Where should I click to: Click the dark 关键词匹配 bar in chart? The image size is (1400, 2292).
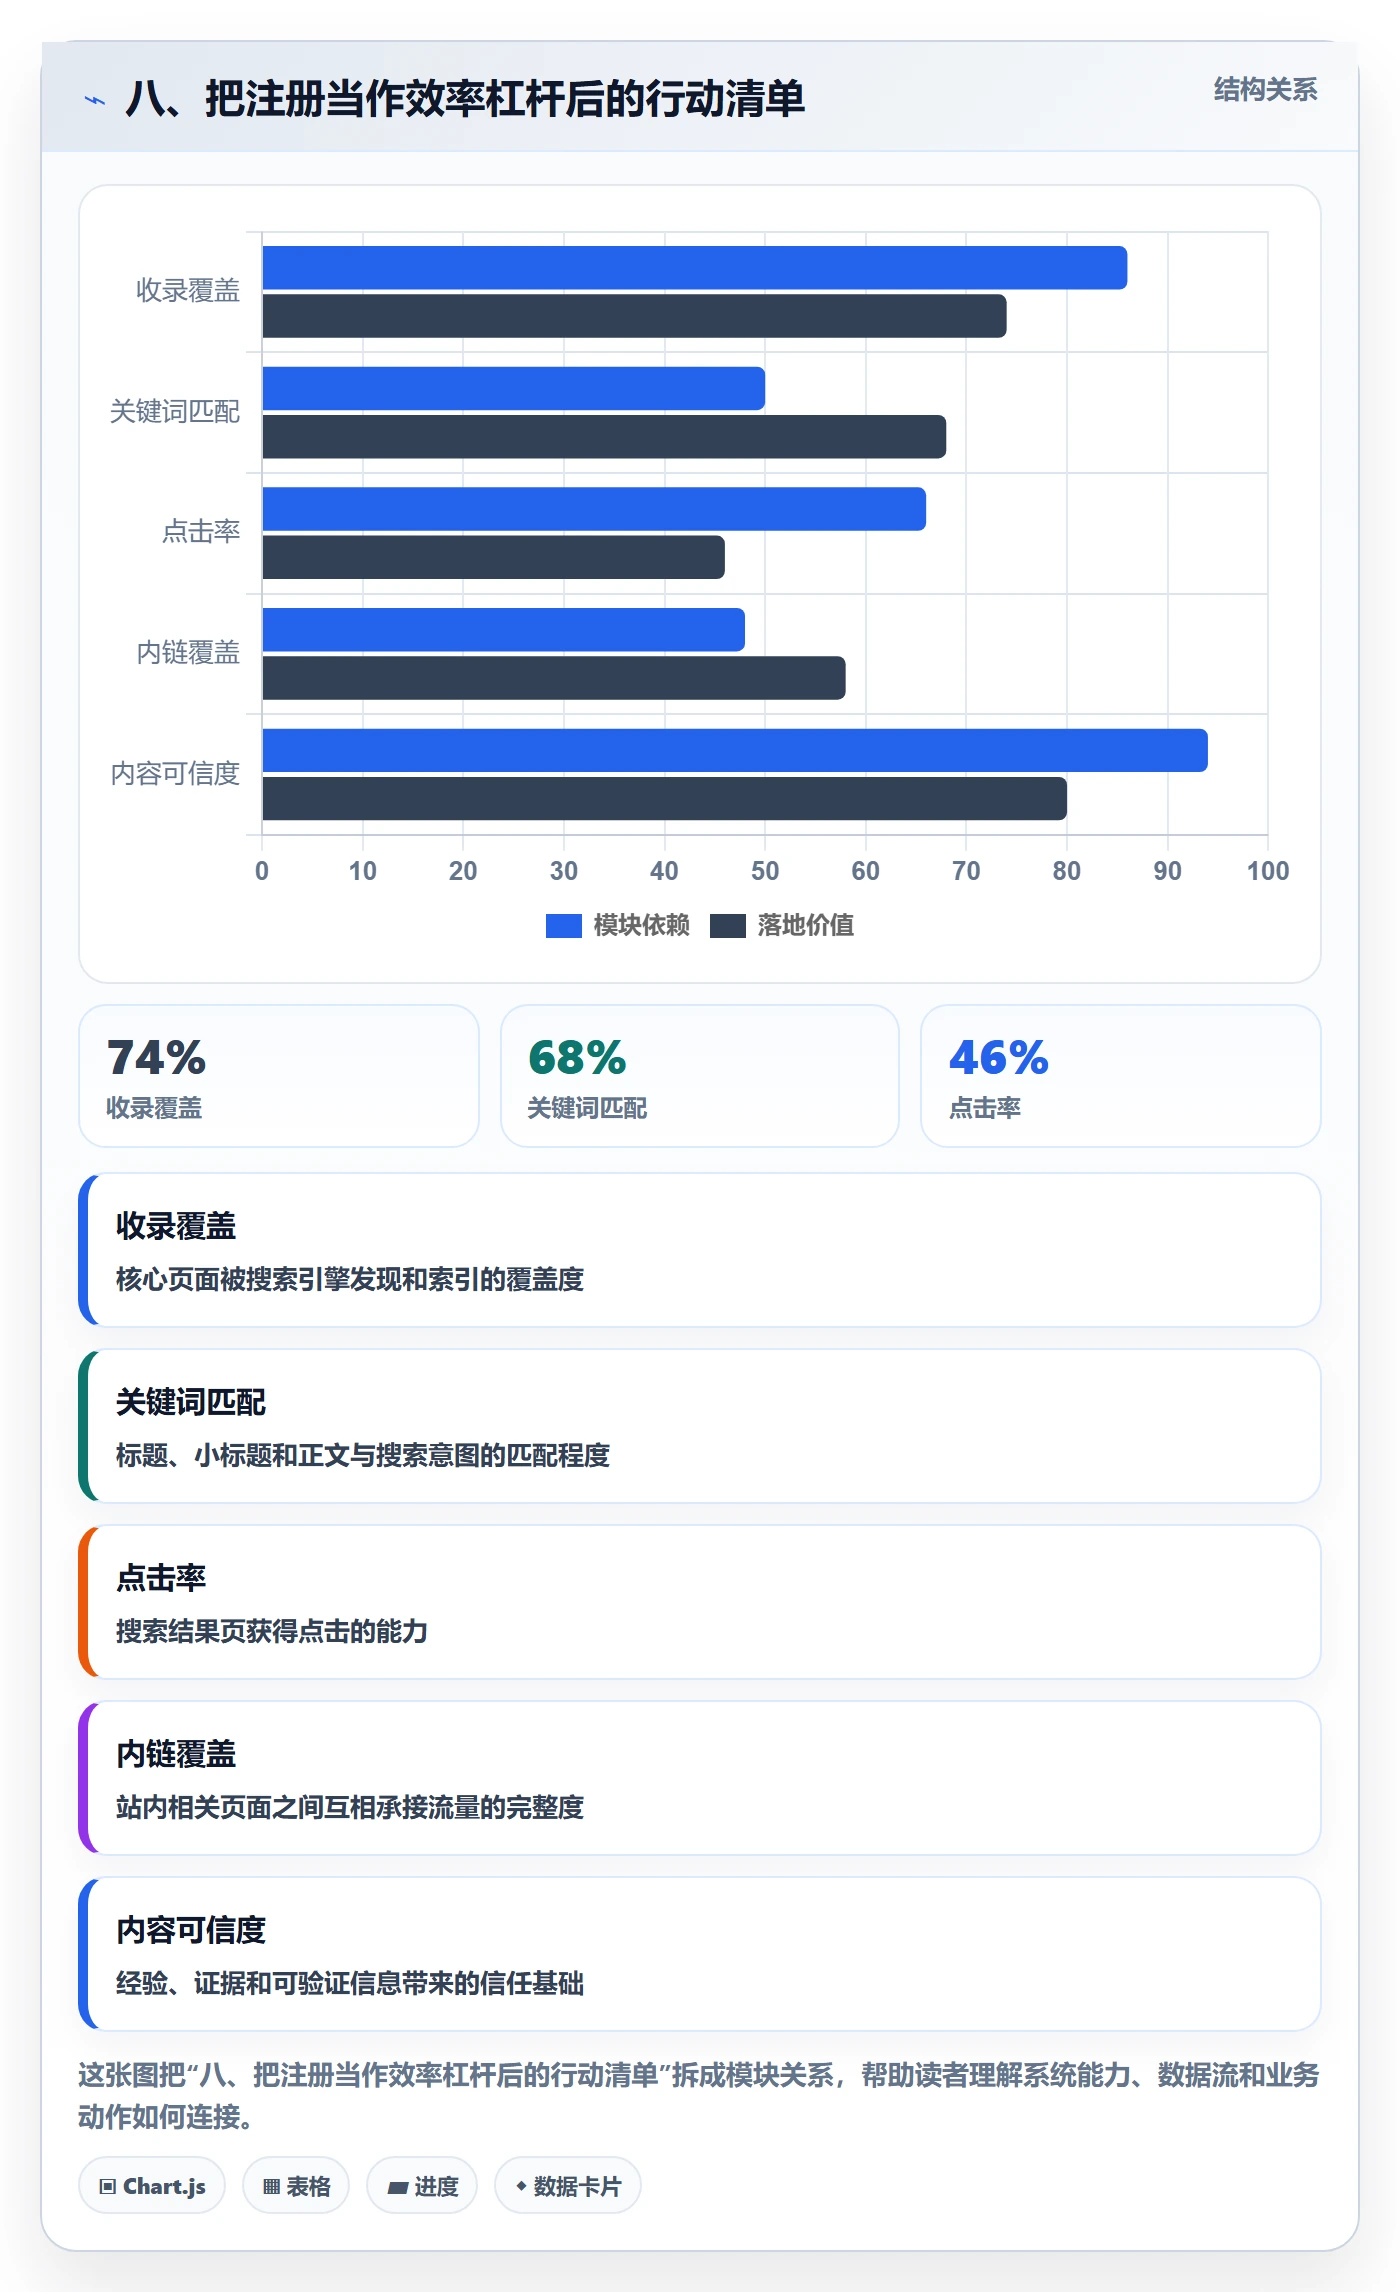(604, 437)
